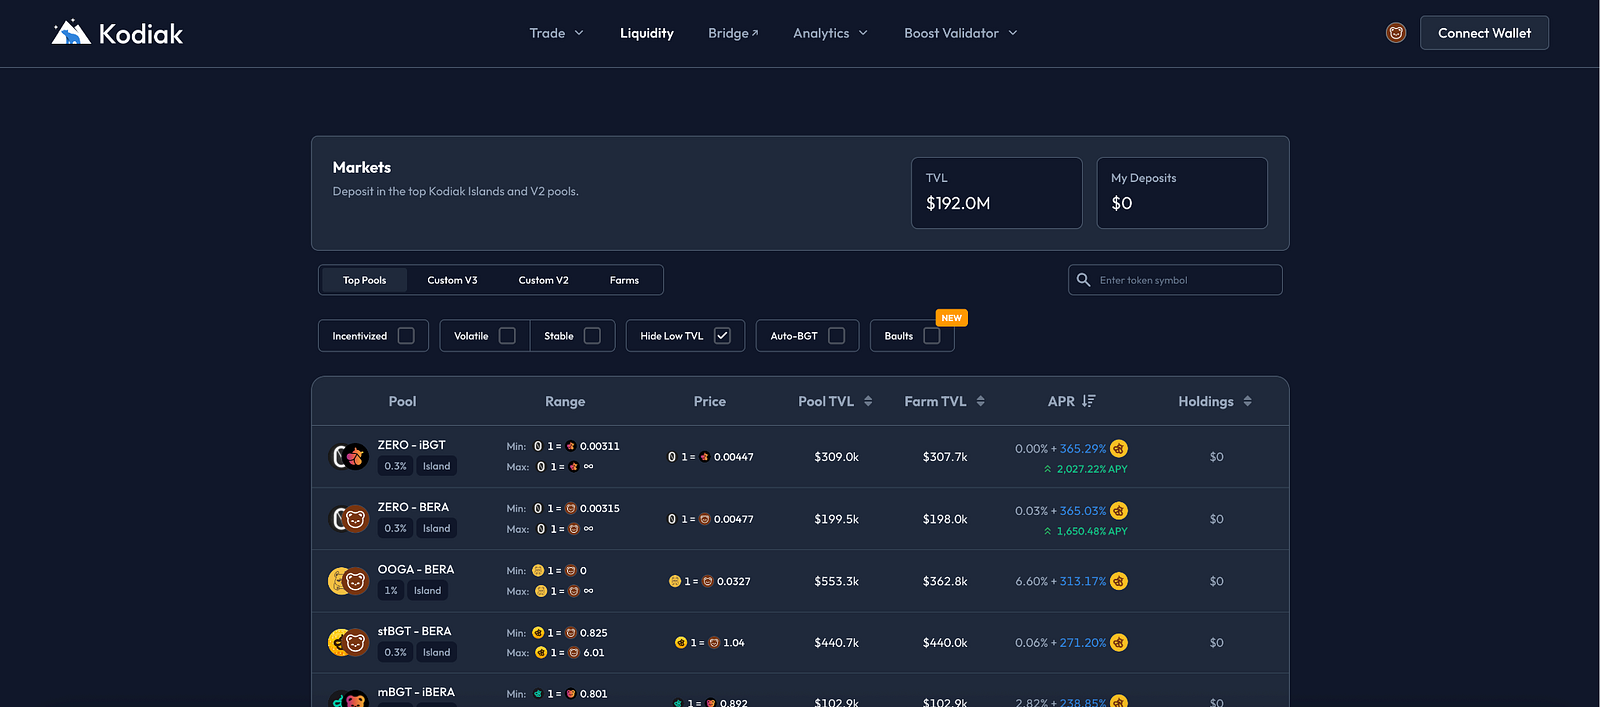Click the token symbol search field
The width and height of the screenshot is (1600, 707).
1185,280
